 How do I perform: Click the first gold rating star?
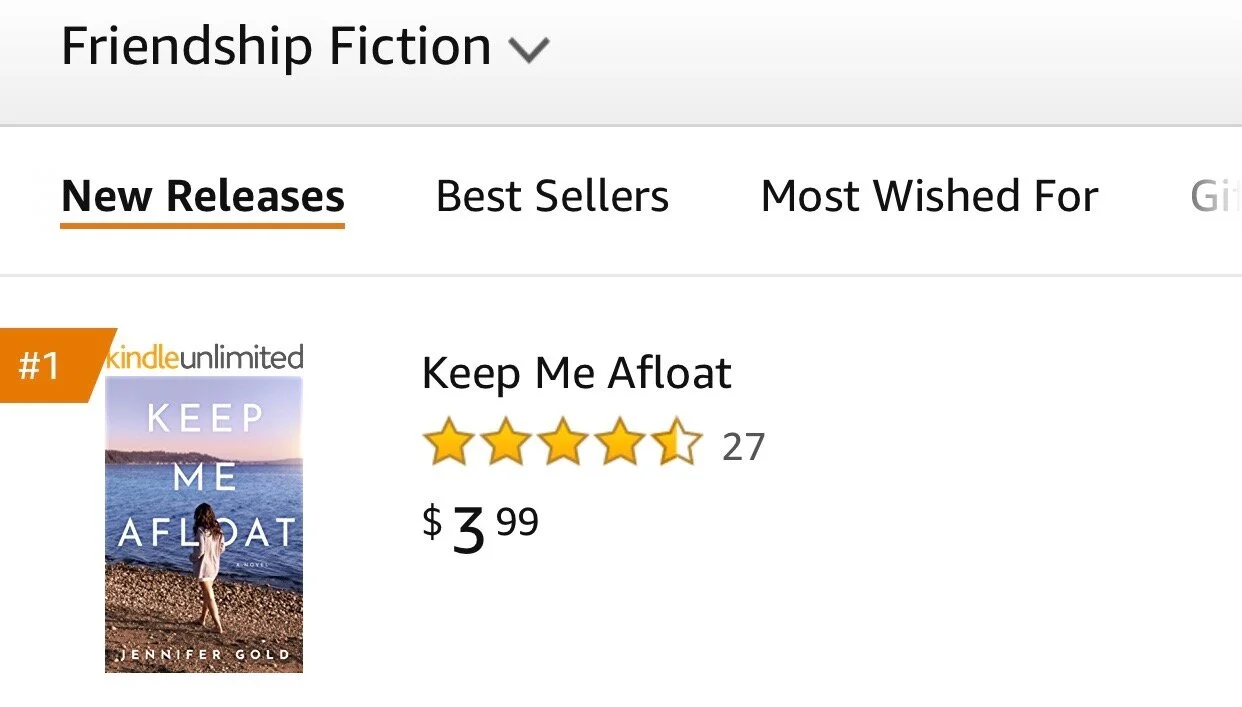[446, 444]
